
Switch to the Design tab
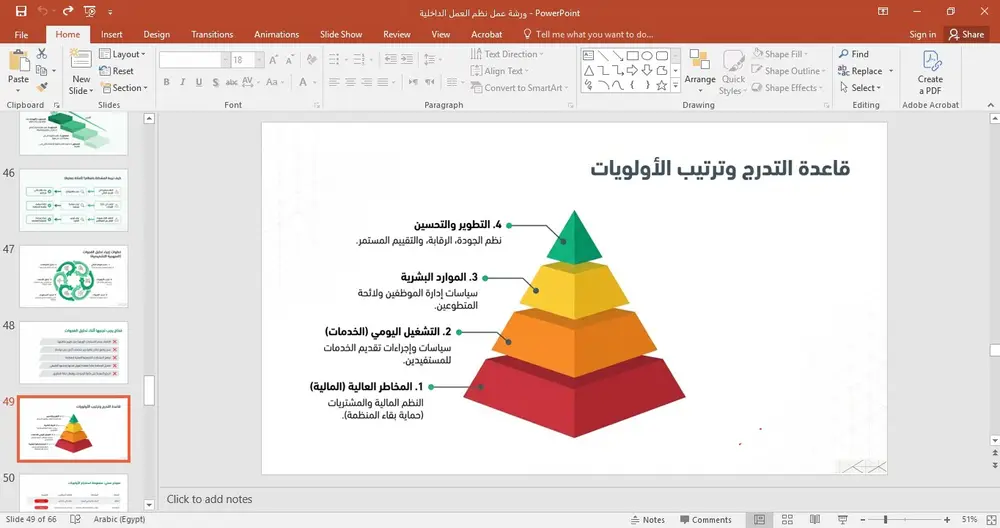(156, 34)
